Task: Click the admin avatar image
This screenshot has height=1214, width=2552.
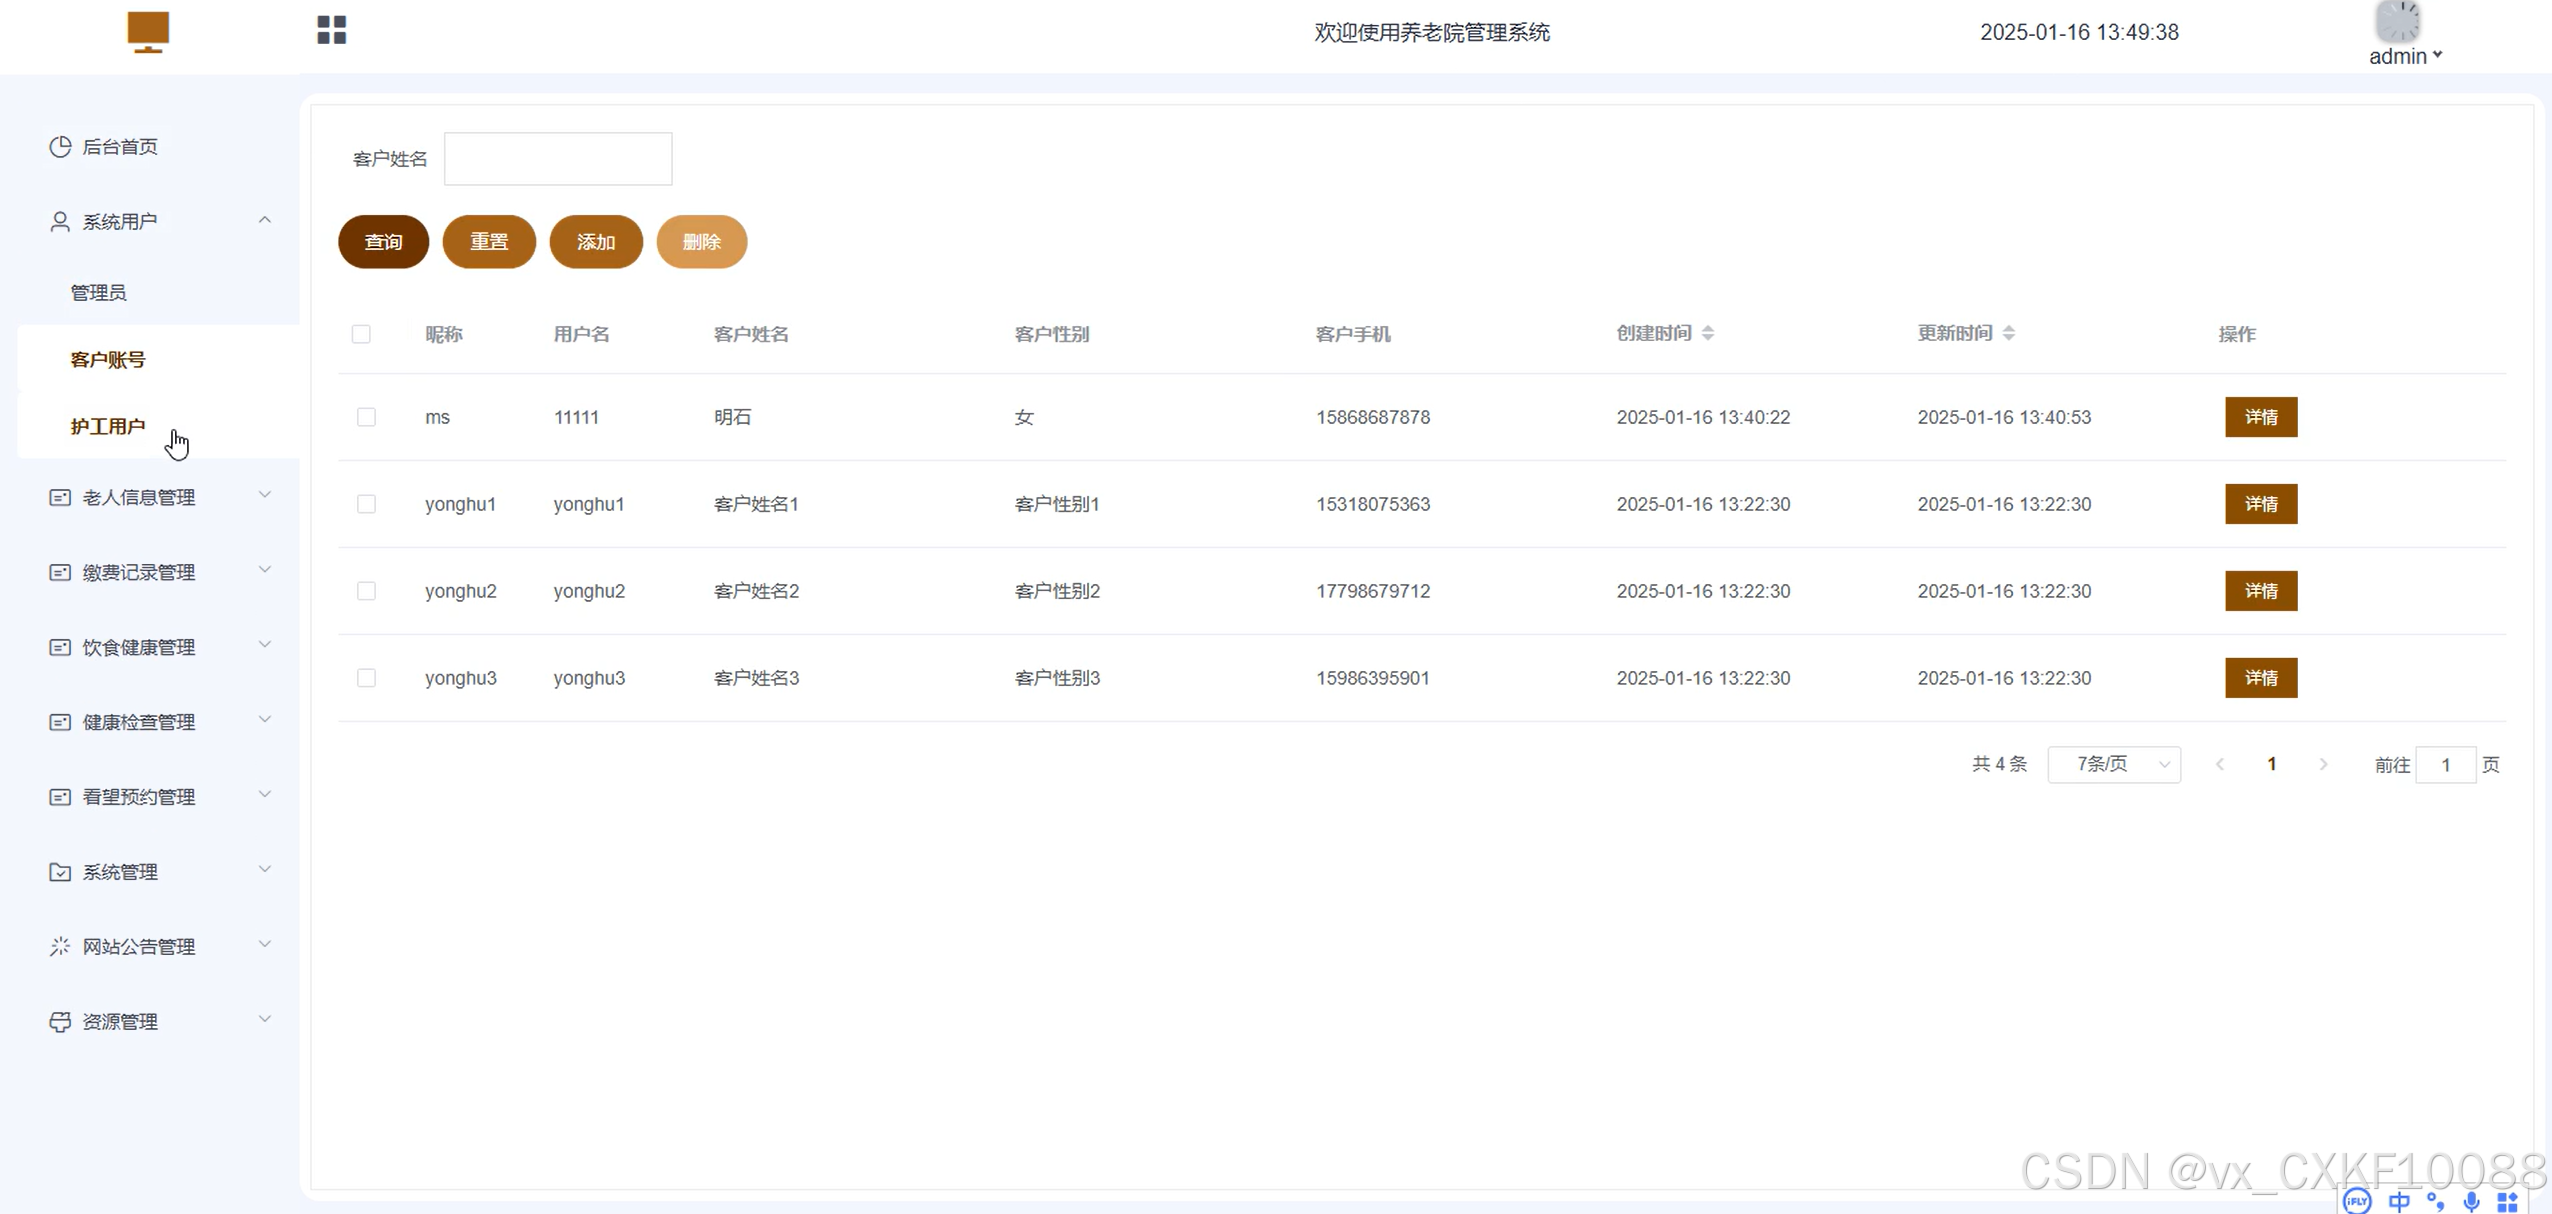Action: pyautogui.click(x=2397, y=21)
